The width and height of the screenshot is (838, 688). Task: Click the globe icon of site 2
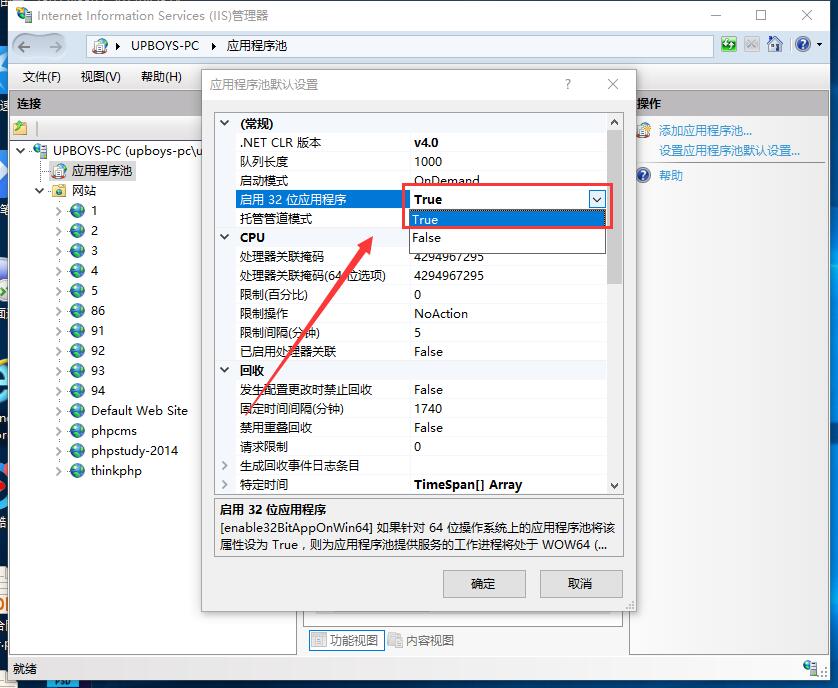pos(77,230)
